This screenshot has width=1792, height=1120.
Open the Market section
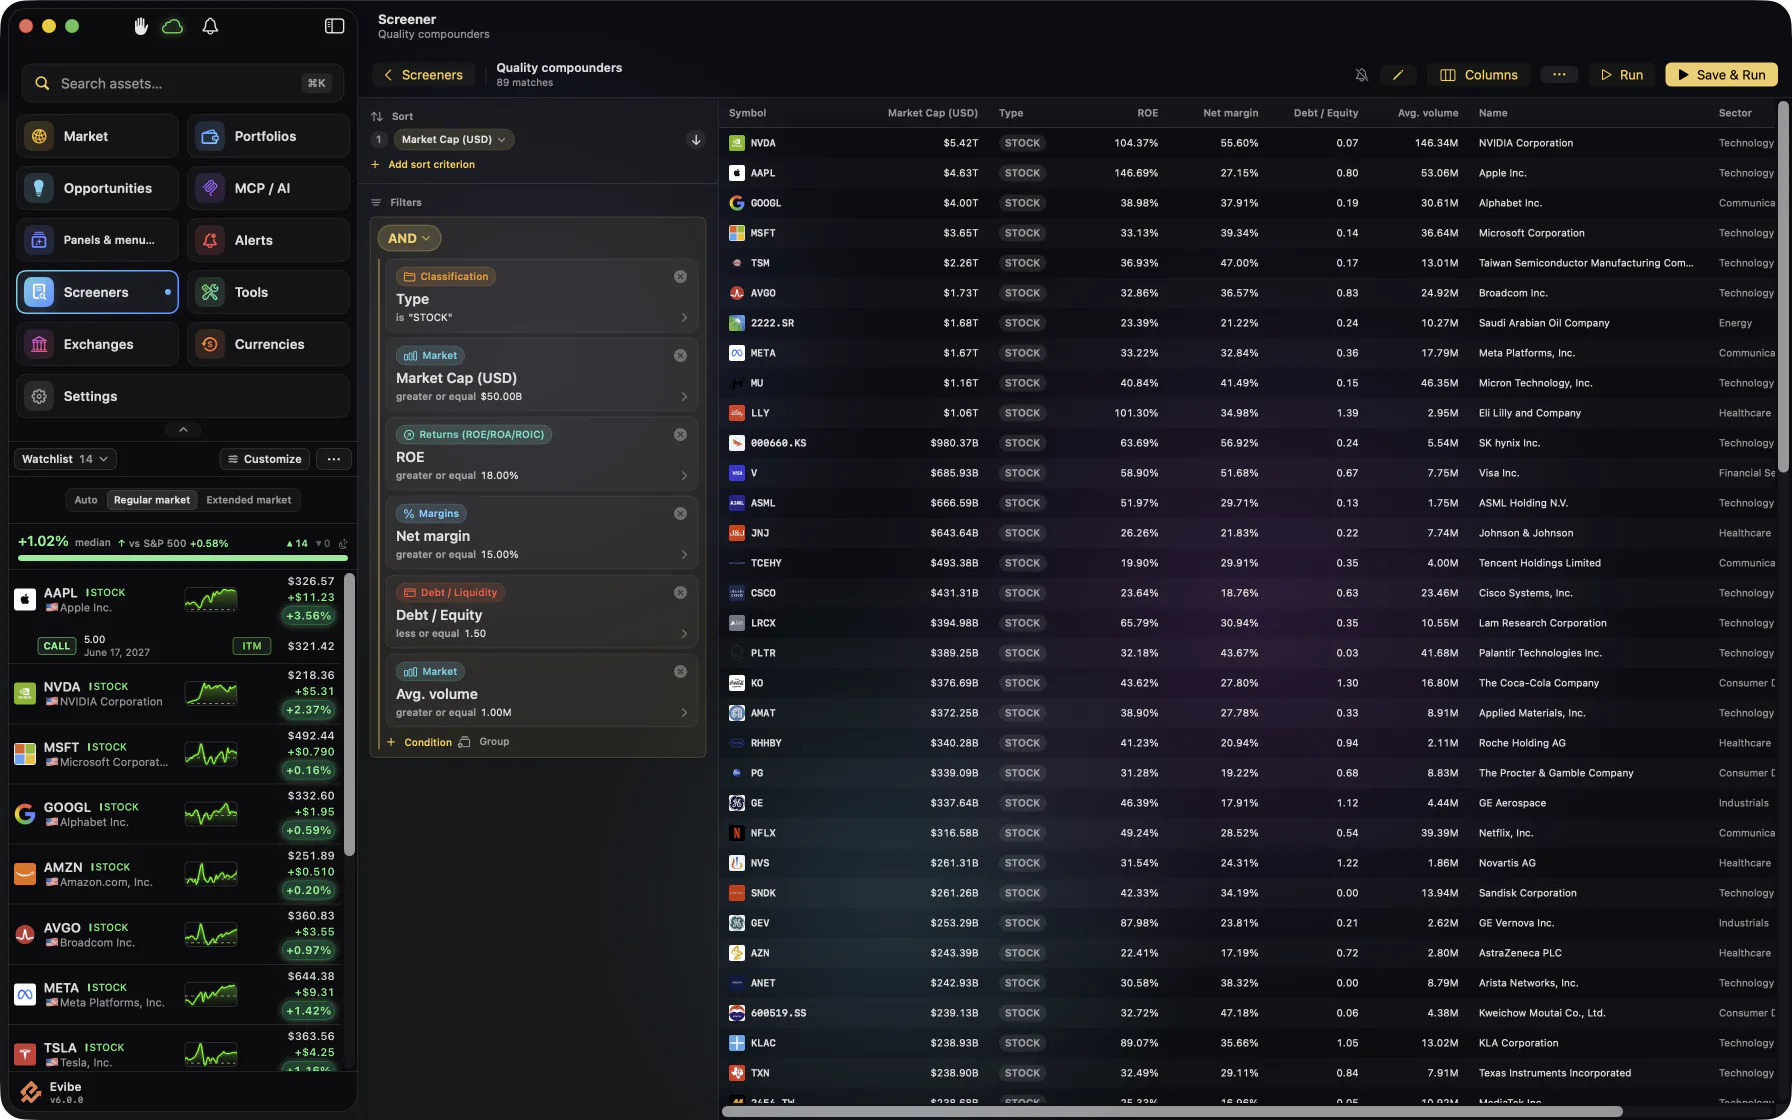coord(97,136)
